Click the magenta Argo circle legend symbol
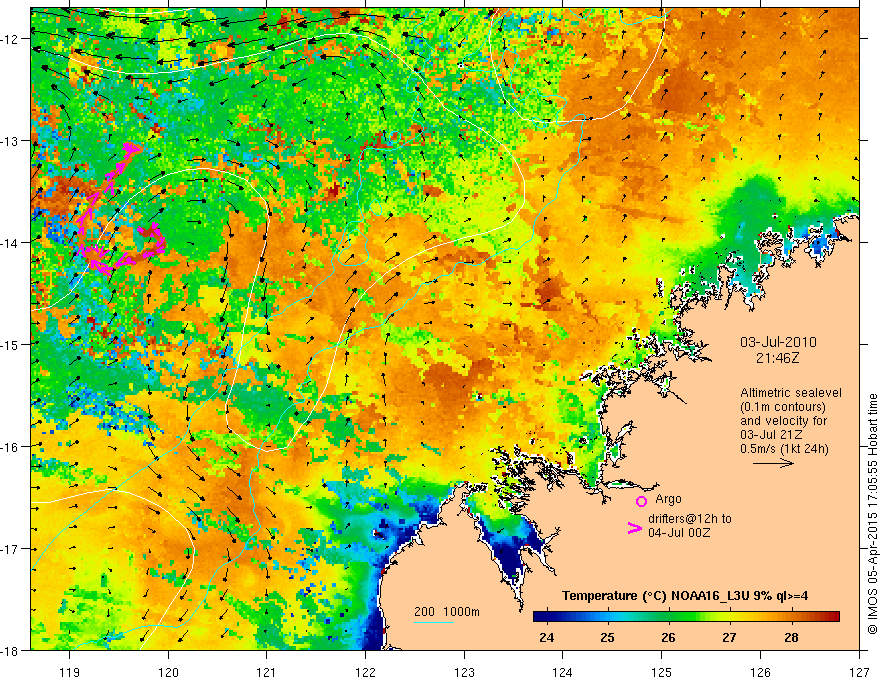This screenshot has height=680, width=880. 641,501
